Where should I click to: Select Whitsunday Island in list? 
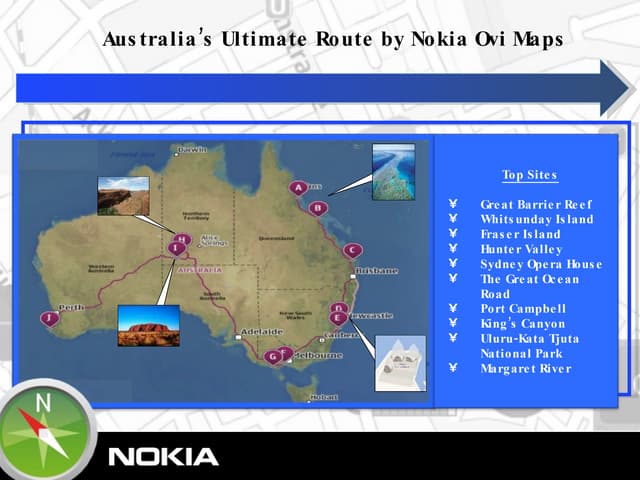(537, 219)
